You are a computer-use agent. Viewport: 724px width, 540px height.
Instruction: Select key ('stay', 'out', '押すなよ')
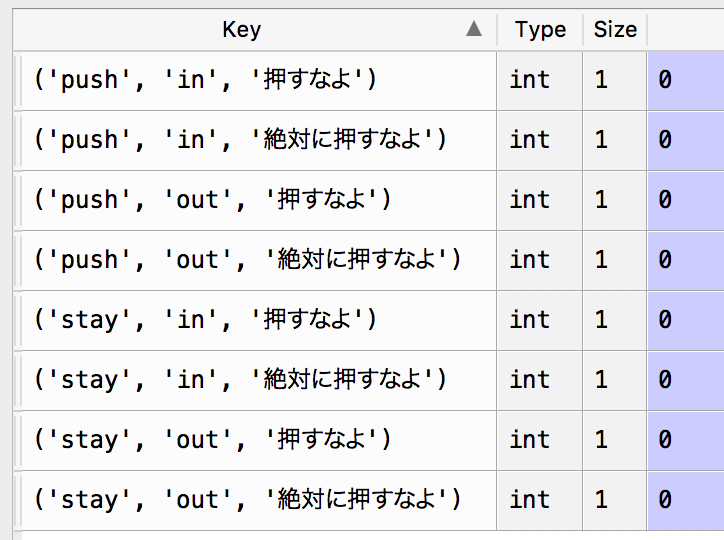pos(212,440)
